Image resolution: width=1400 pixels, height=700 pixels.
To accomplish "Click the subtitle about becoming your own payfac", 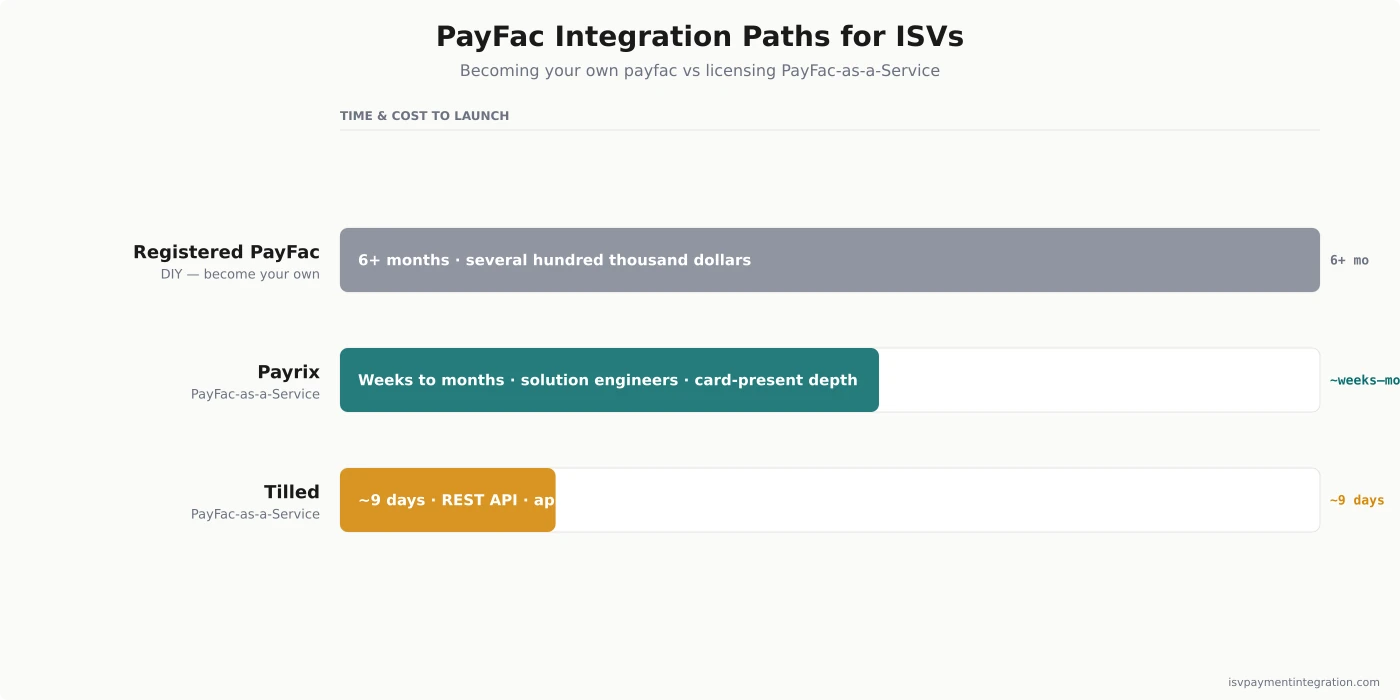I will (x=700, y=71).
